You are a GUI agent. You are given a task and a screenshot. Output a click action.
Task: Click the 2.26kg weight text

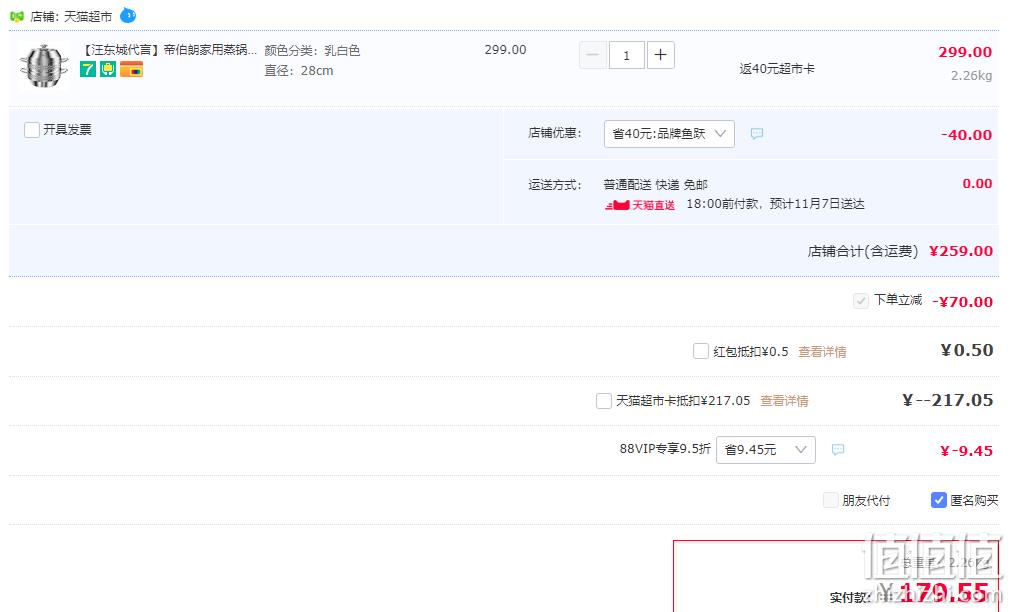point(971,76)
